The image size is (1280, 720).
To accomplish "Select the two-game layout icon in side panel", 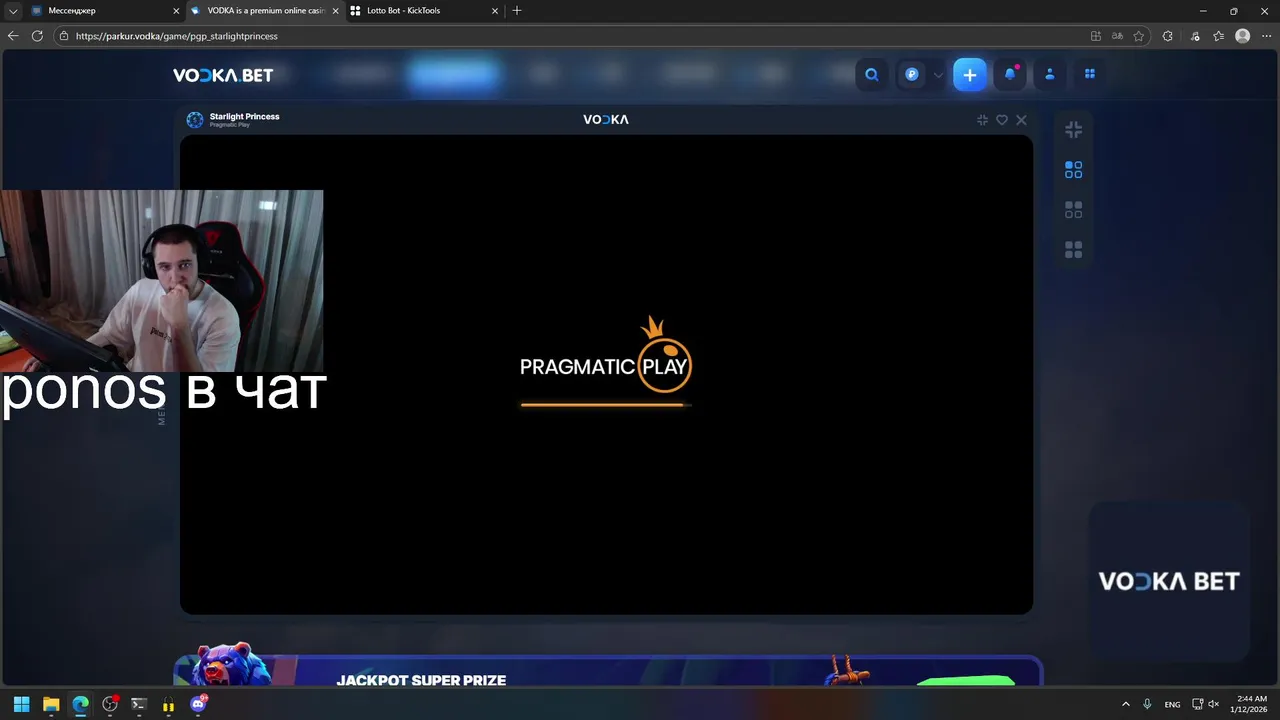I will 1073,210.
